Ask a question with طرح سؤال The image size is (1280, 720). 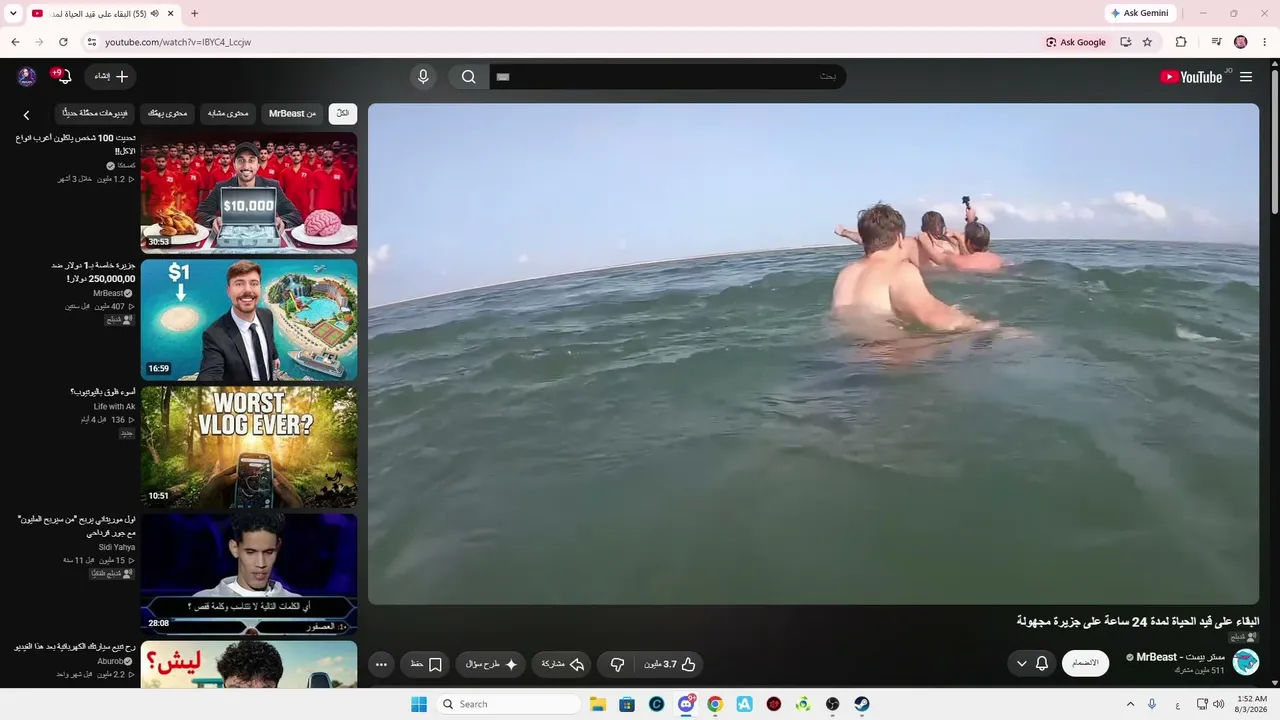pyautogui.click(x=491, y=664)
